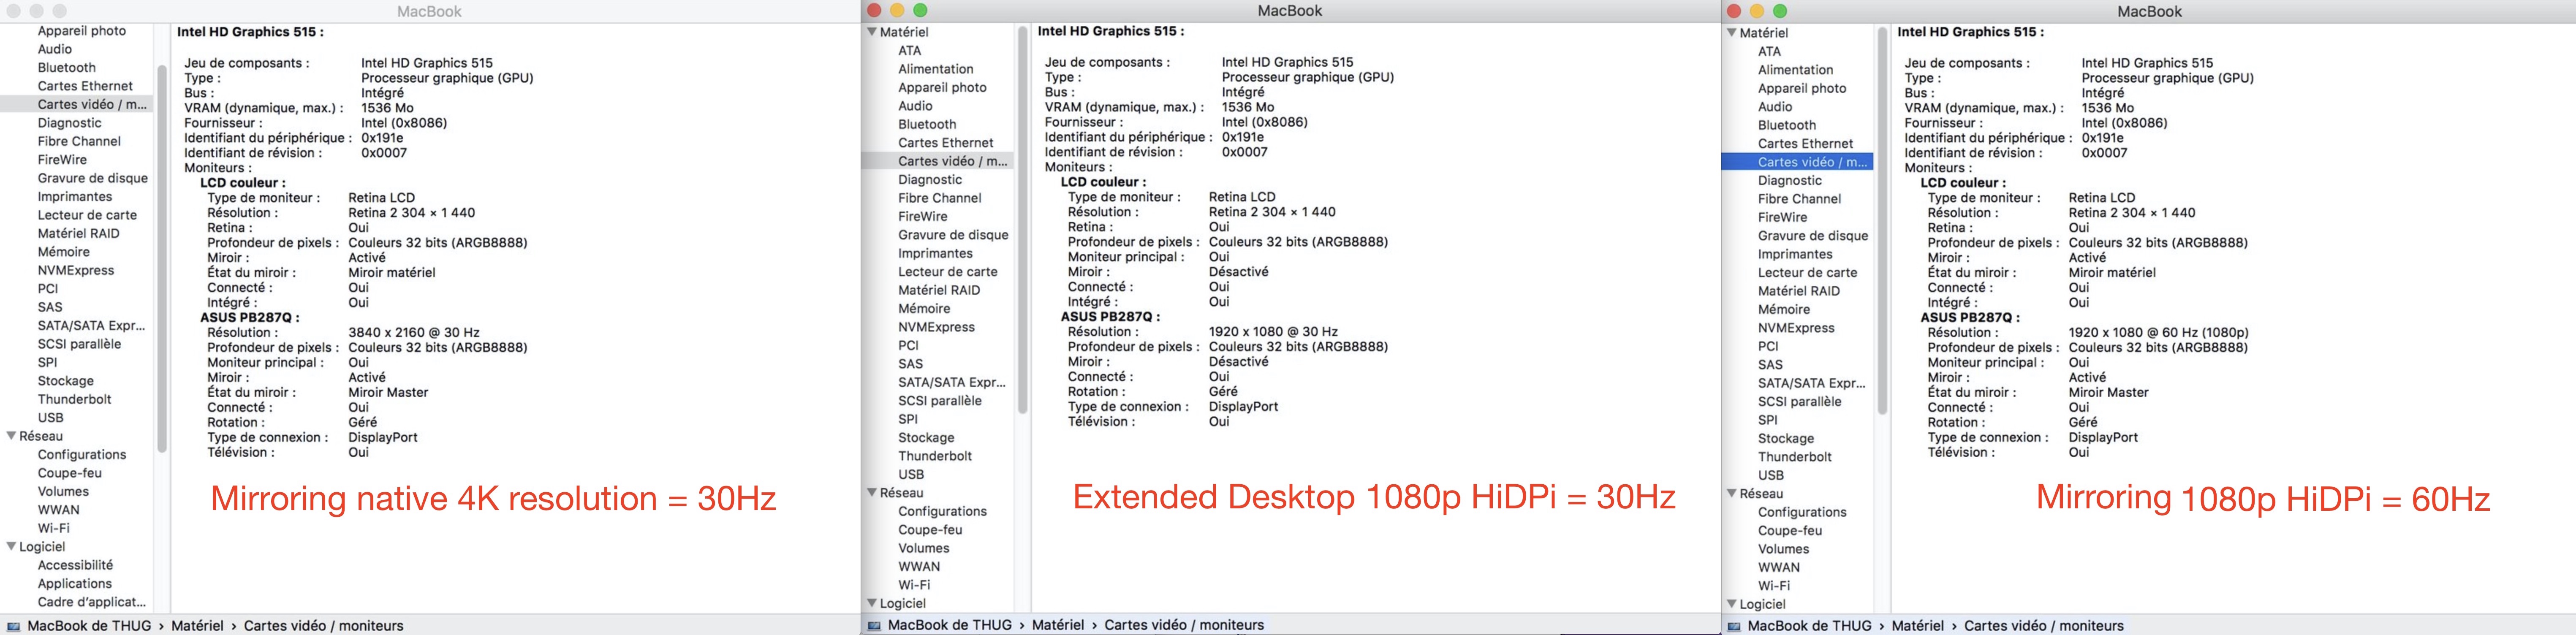This screenshot has width=2576, height=635.
Task: Open Applications in the left window sidebar
Action: click(75, 584)
